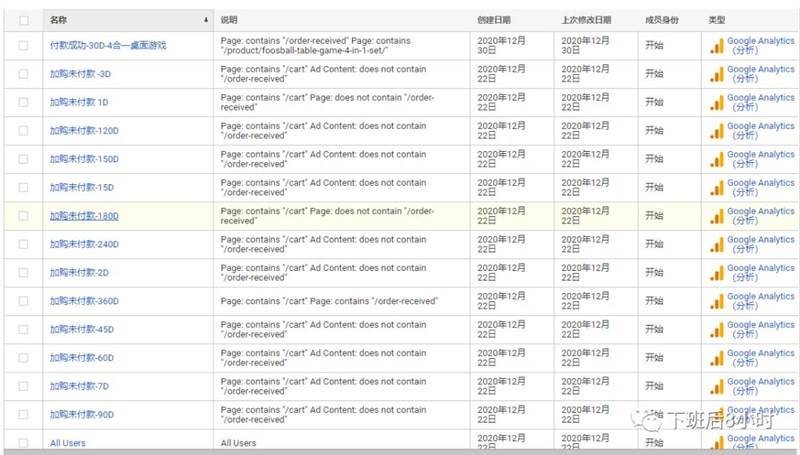Click Analytics icon in 加购未付款-60D row
Viewport: 800px width, 455px height.
click(717, 358)
